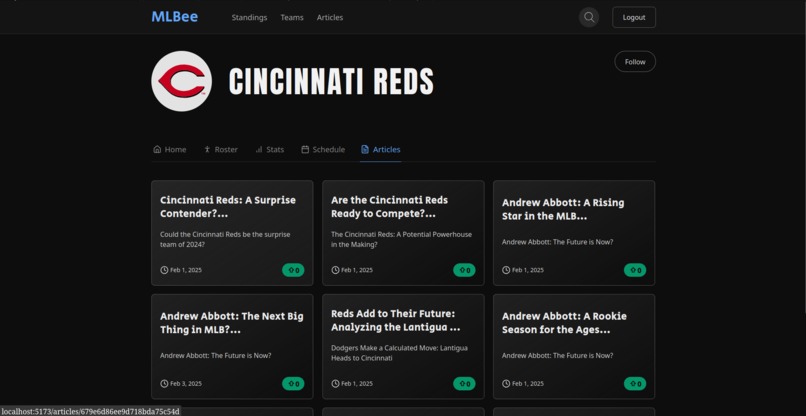
Task: Click subtitle under 'A Rookie Season for the Ages'
Action: [557, 356]
